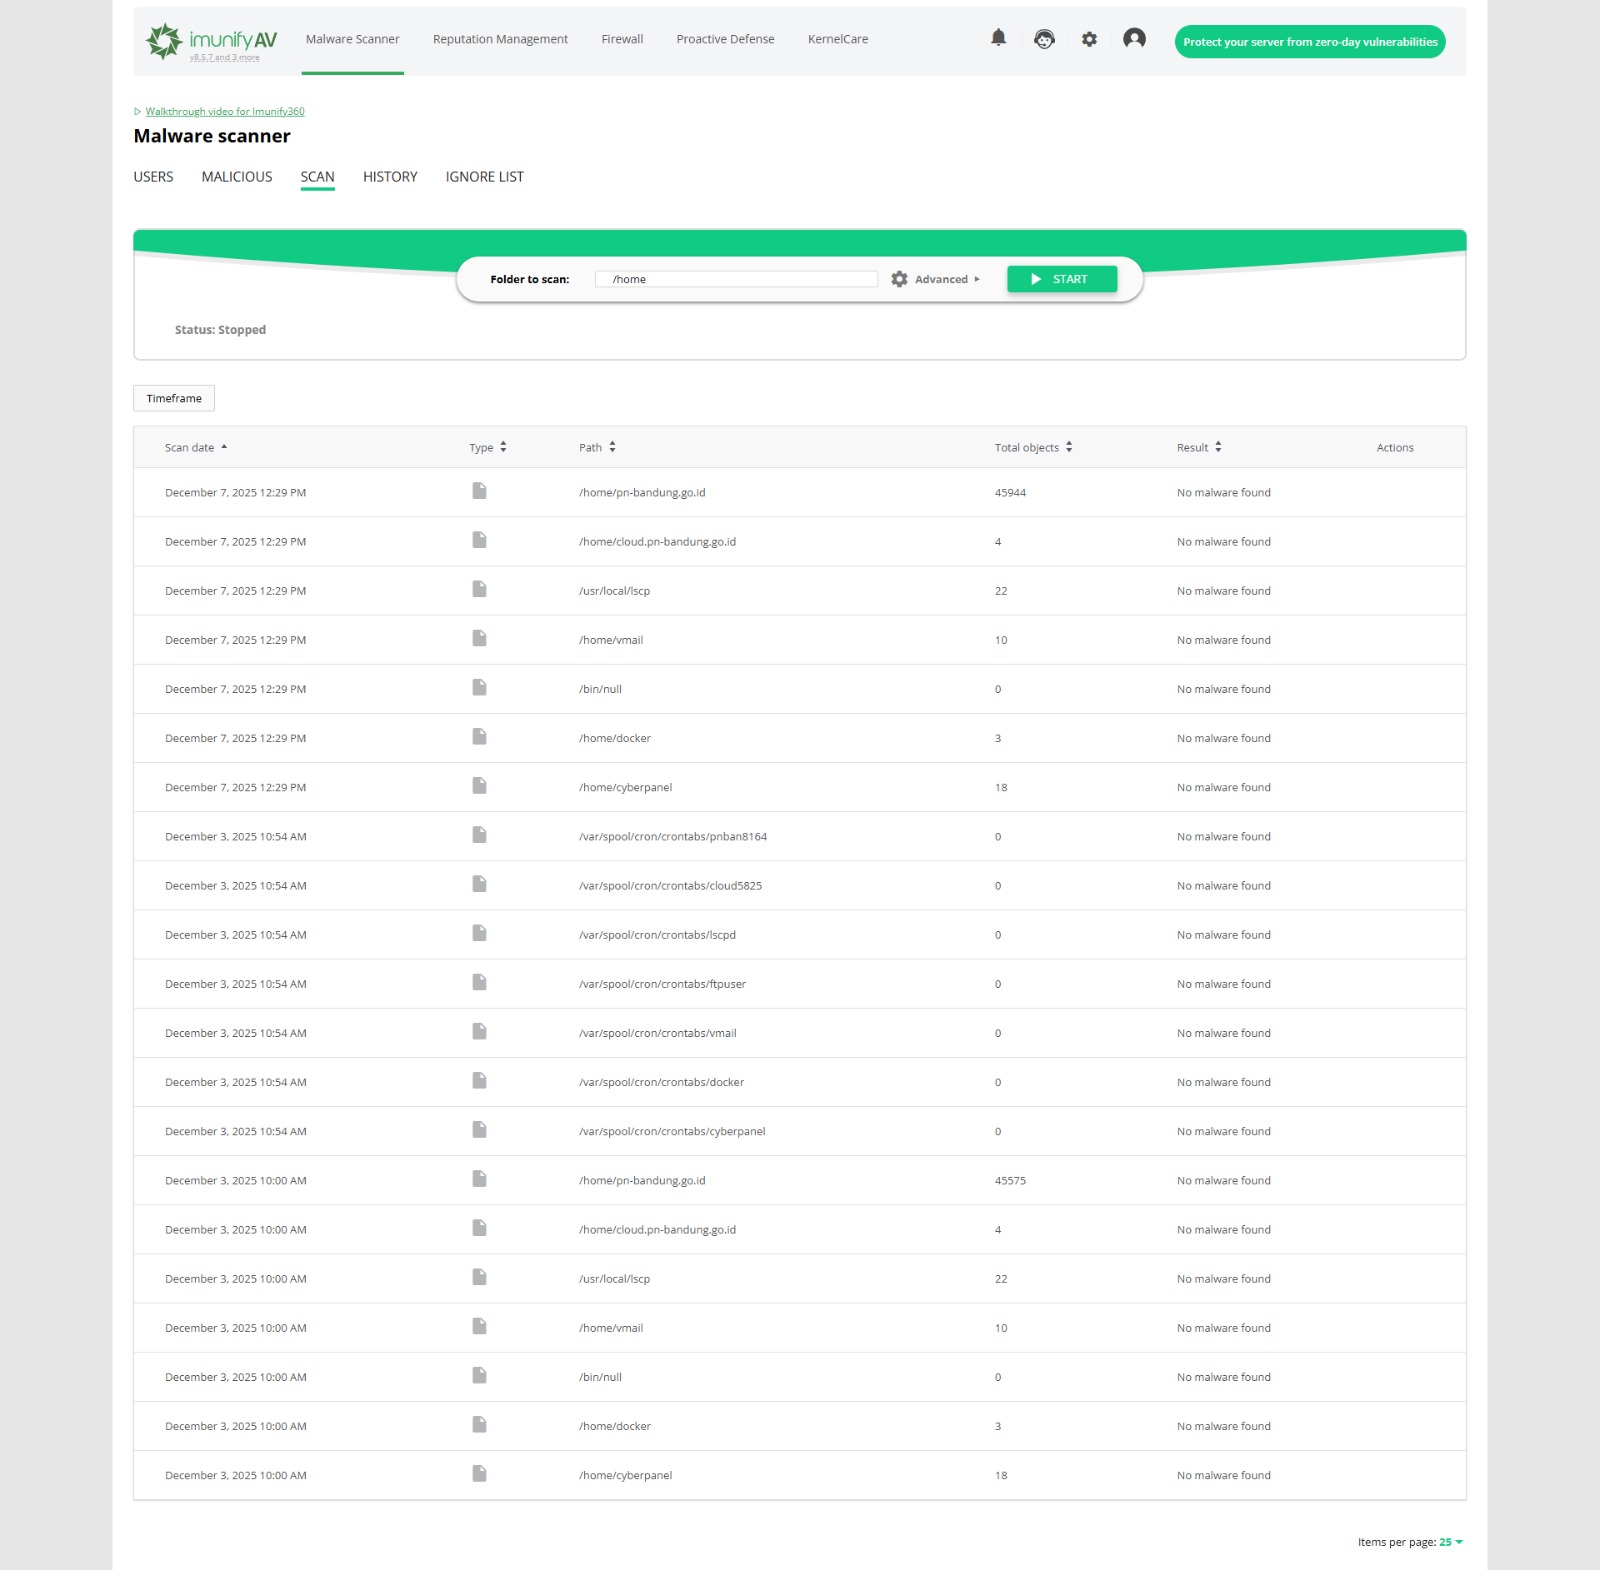1600x1570 pixels.
Task: Open the Items per page dropdown
Action: point(1450,1542)
